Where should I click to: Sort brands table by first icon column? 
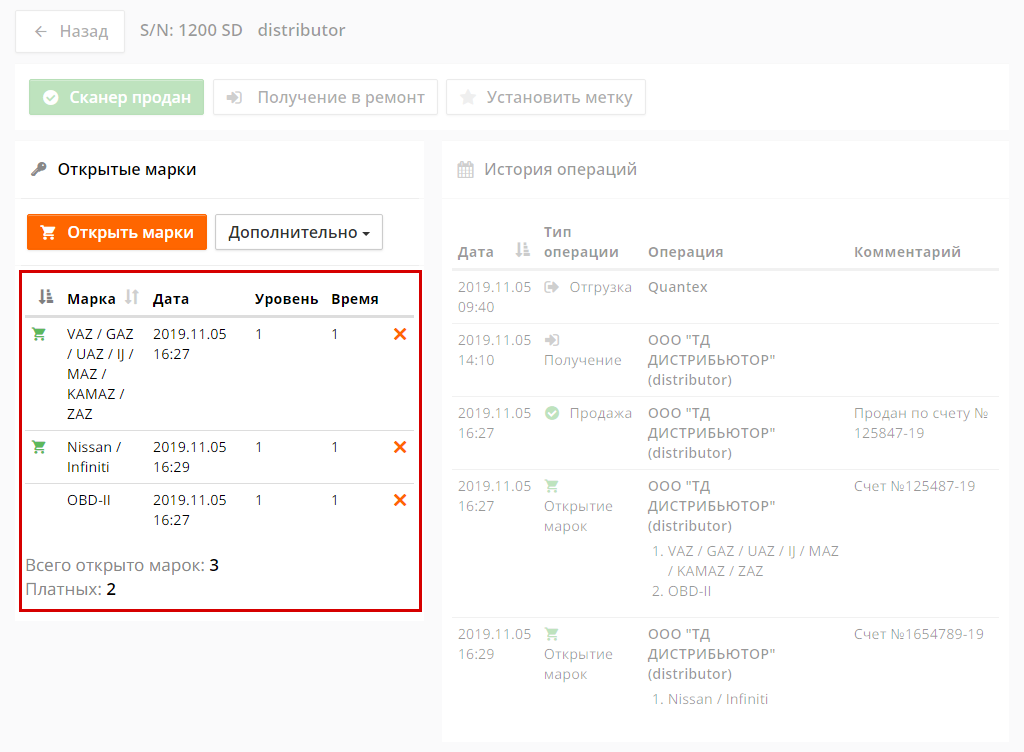click(45, 297)
